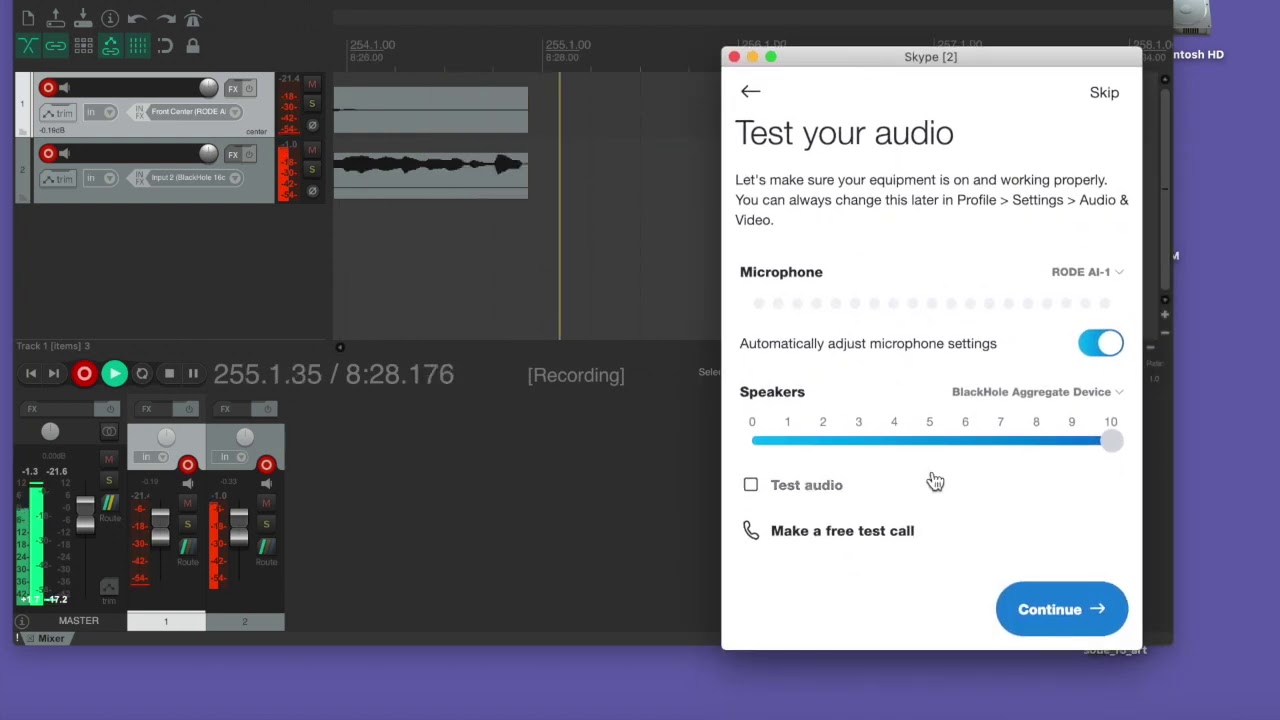Mute the MASTER channel in mixer
The width and height of the screenshot is (1280, 720).
[109, 459]
